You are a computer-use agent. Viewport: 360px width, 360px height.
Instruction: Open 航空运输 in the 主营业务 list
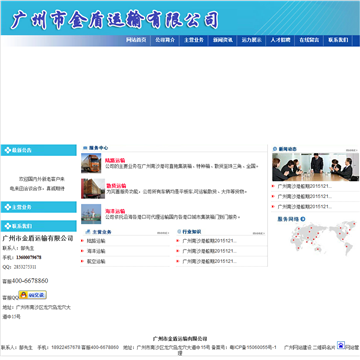[96, 261]
